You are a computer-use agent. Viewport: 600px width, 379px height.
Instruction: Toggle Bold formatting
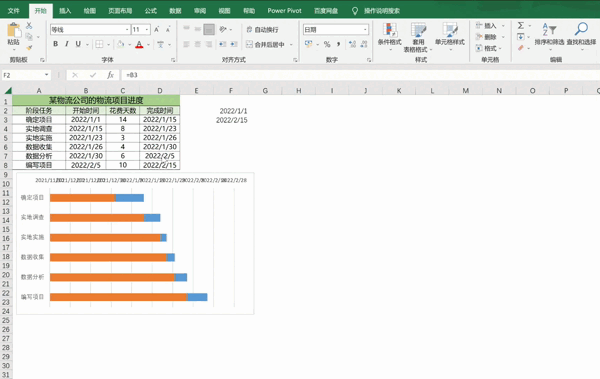(55, 44)
